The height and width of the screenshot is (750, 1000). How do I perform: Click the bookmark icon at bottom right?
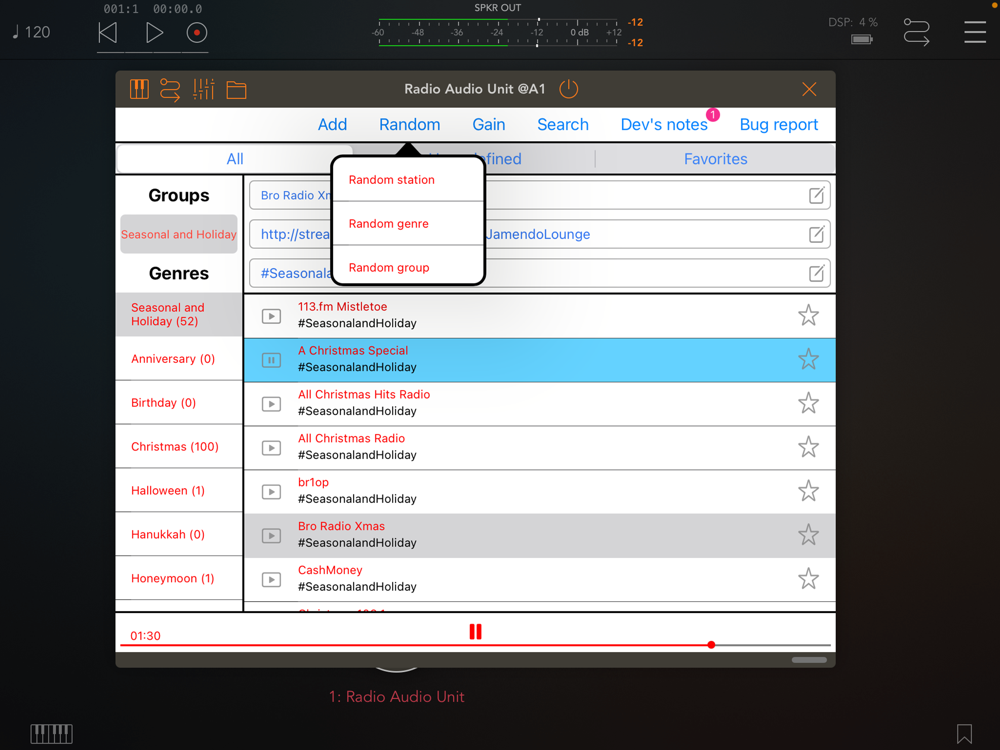964,733
